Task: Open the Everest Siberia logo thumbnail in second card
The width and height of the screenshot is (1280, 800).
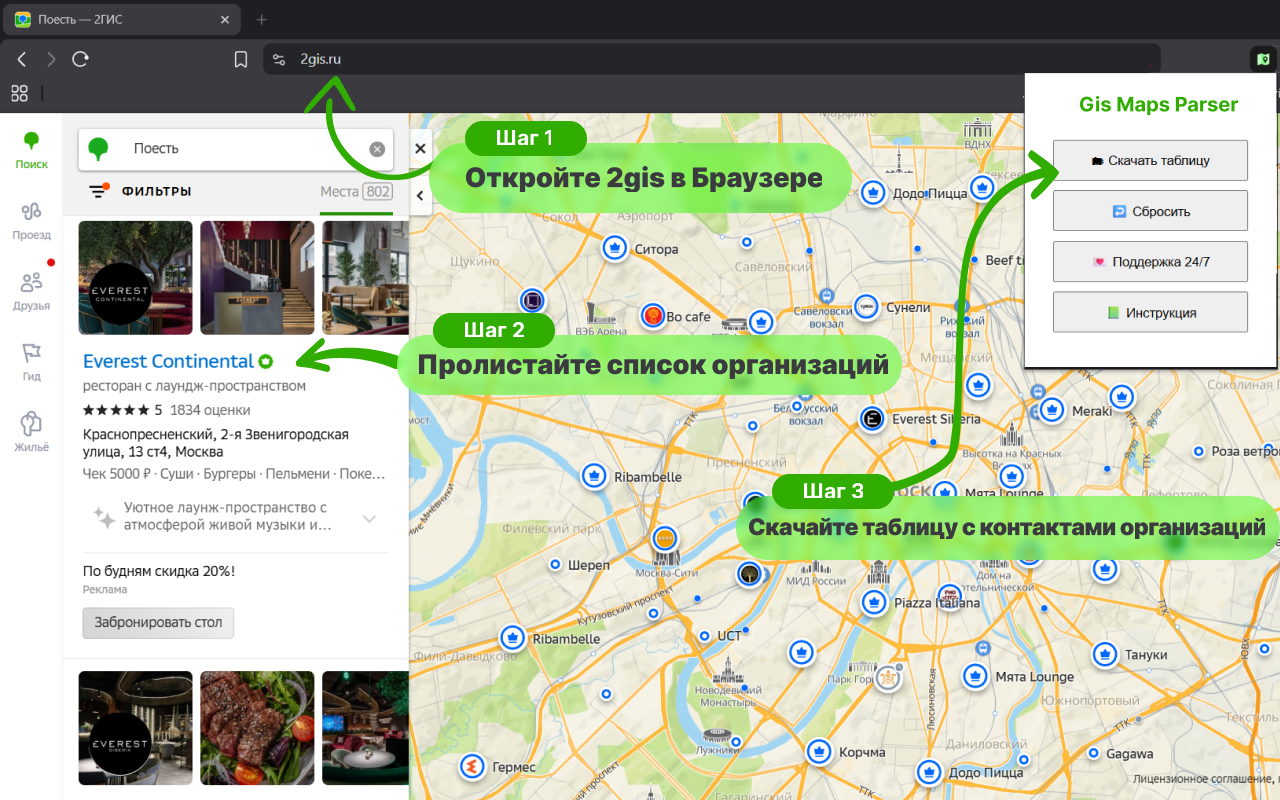Action: click(135, 727)
